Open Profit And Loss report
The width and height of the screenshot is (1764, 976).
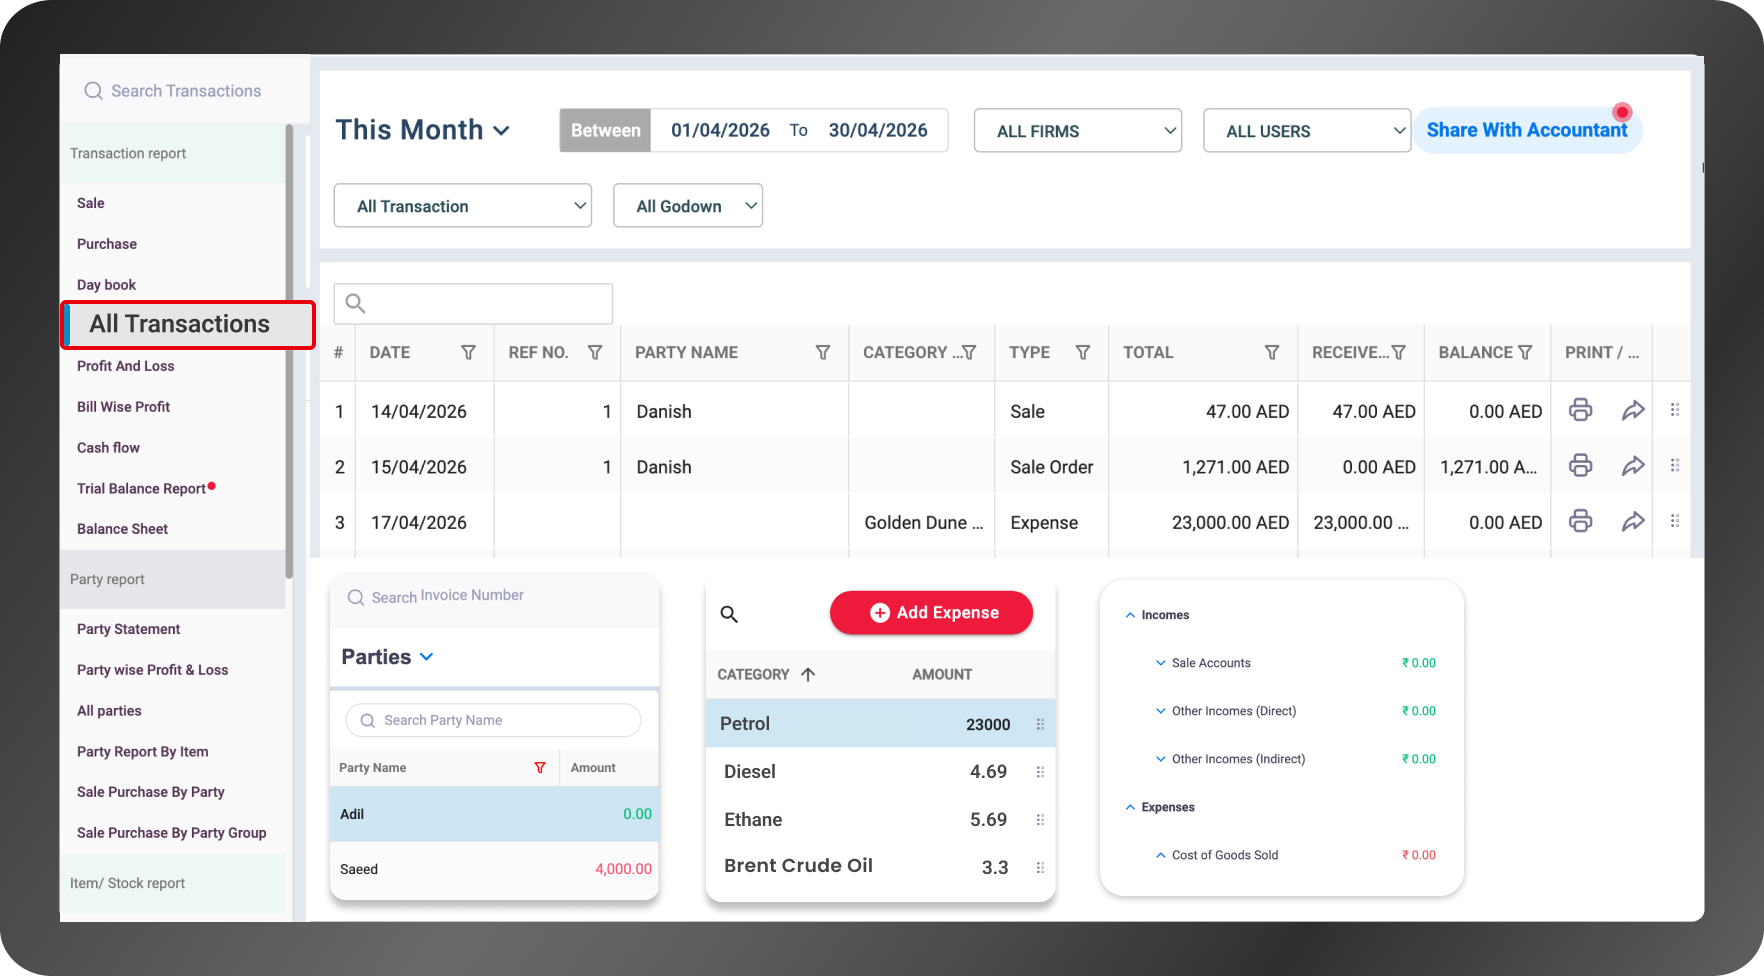click(x=126, y=366)
